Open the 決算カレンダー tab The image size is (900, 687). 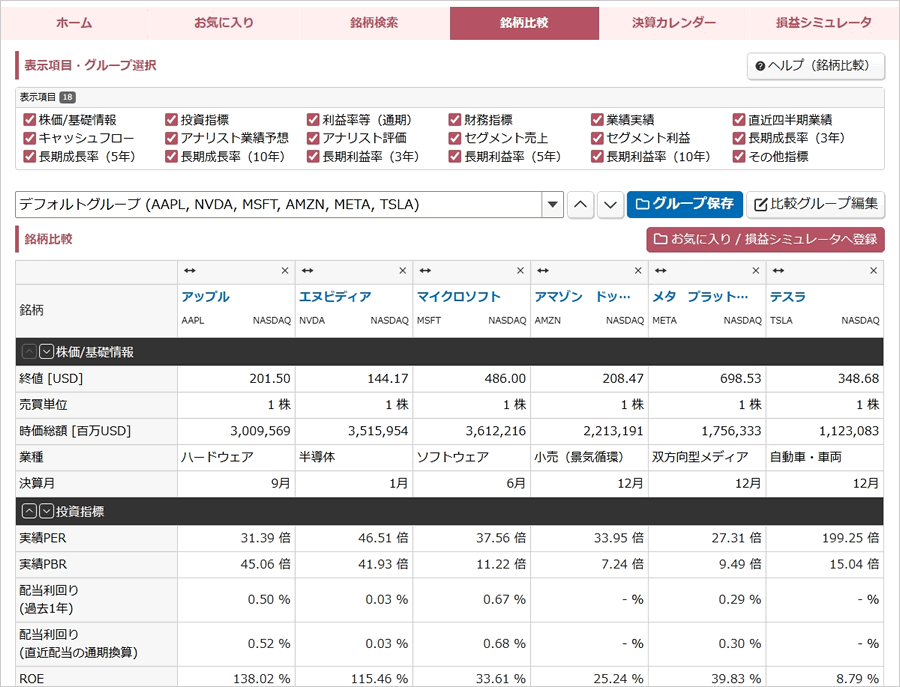point(674,23)
